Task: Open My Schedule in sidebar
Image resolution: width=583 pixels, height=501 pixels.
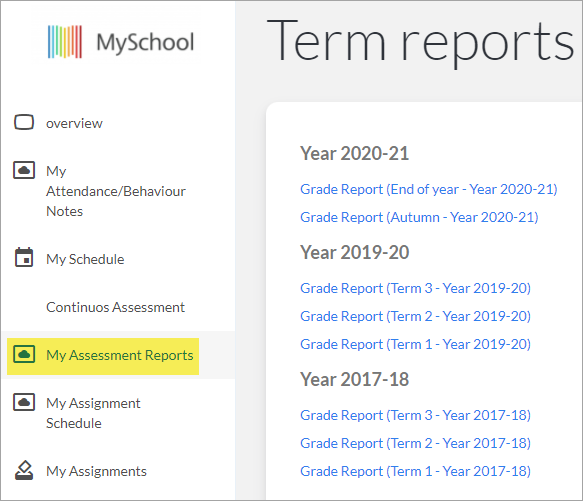Action: pos(85,259)
